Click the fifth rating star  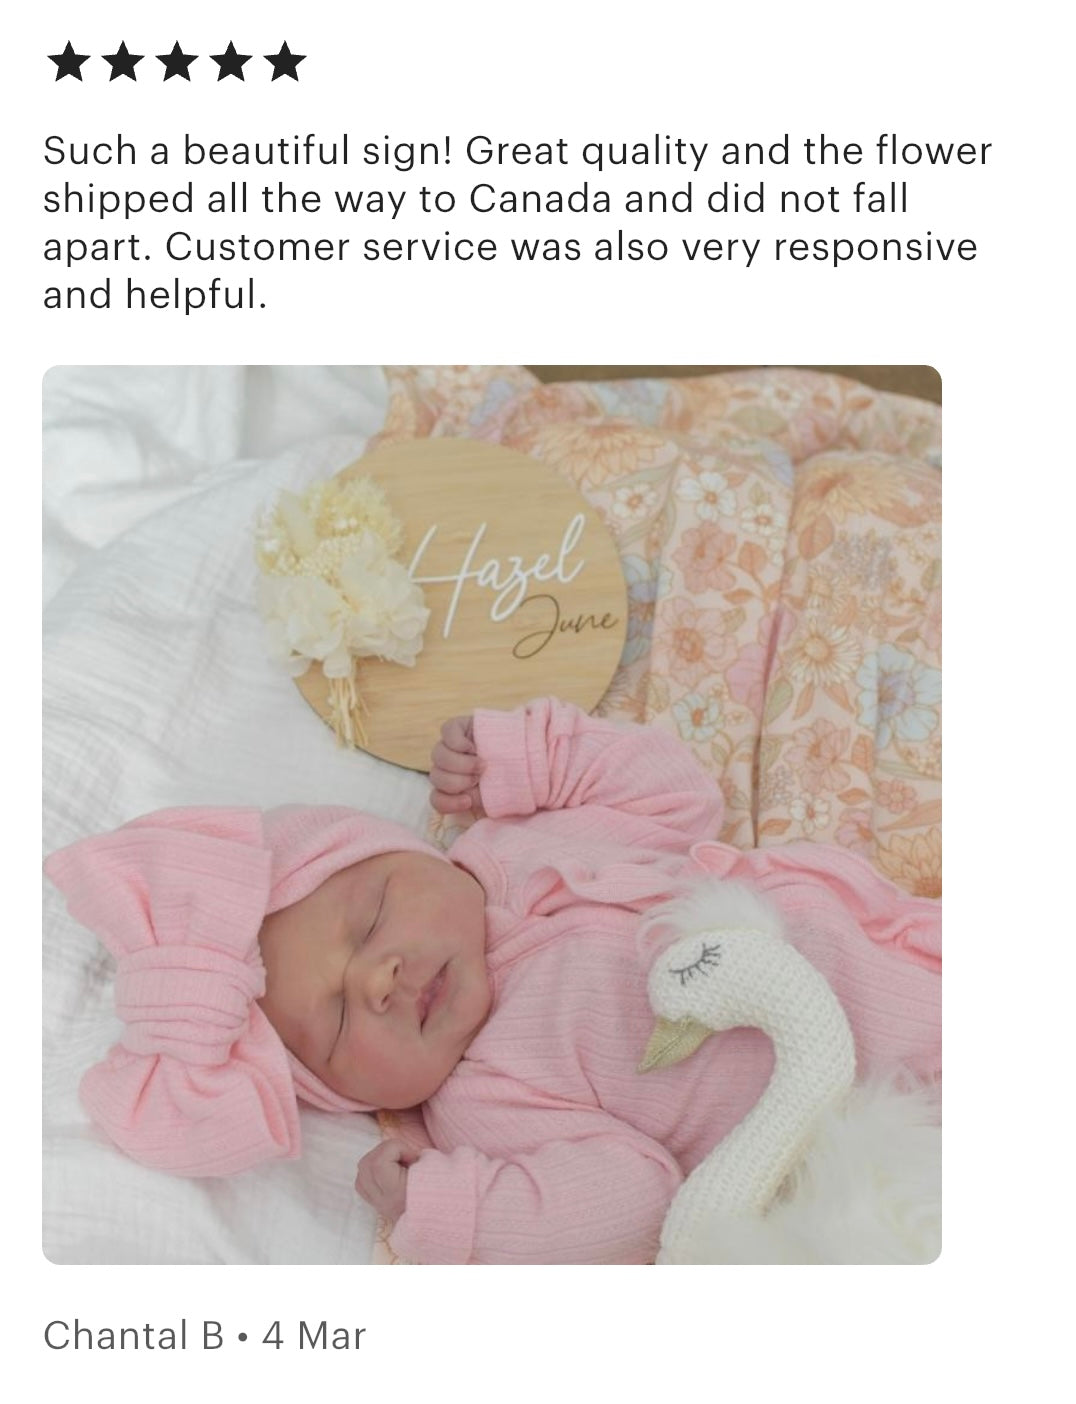(x=285, y=62)
